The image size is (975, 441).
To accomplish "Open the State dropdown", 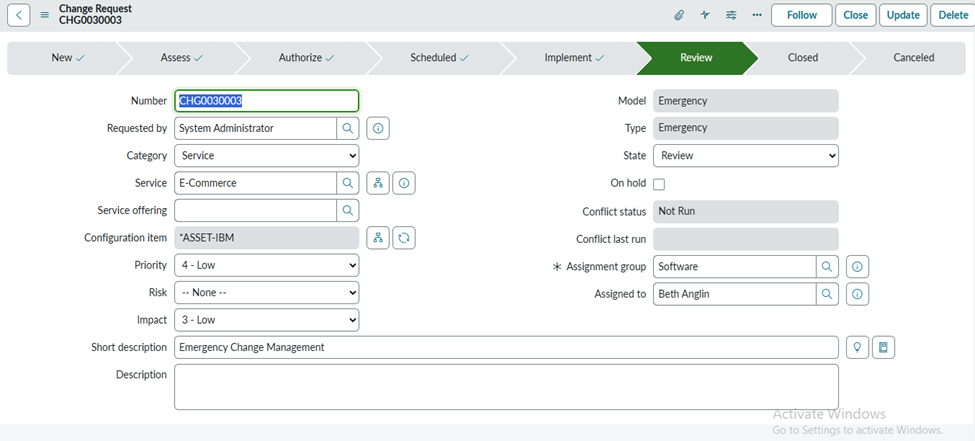I will click(x=745, y=156).
